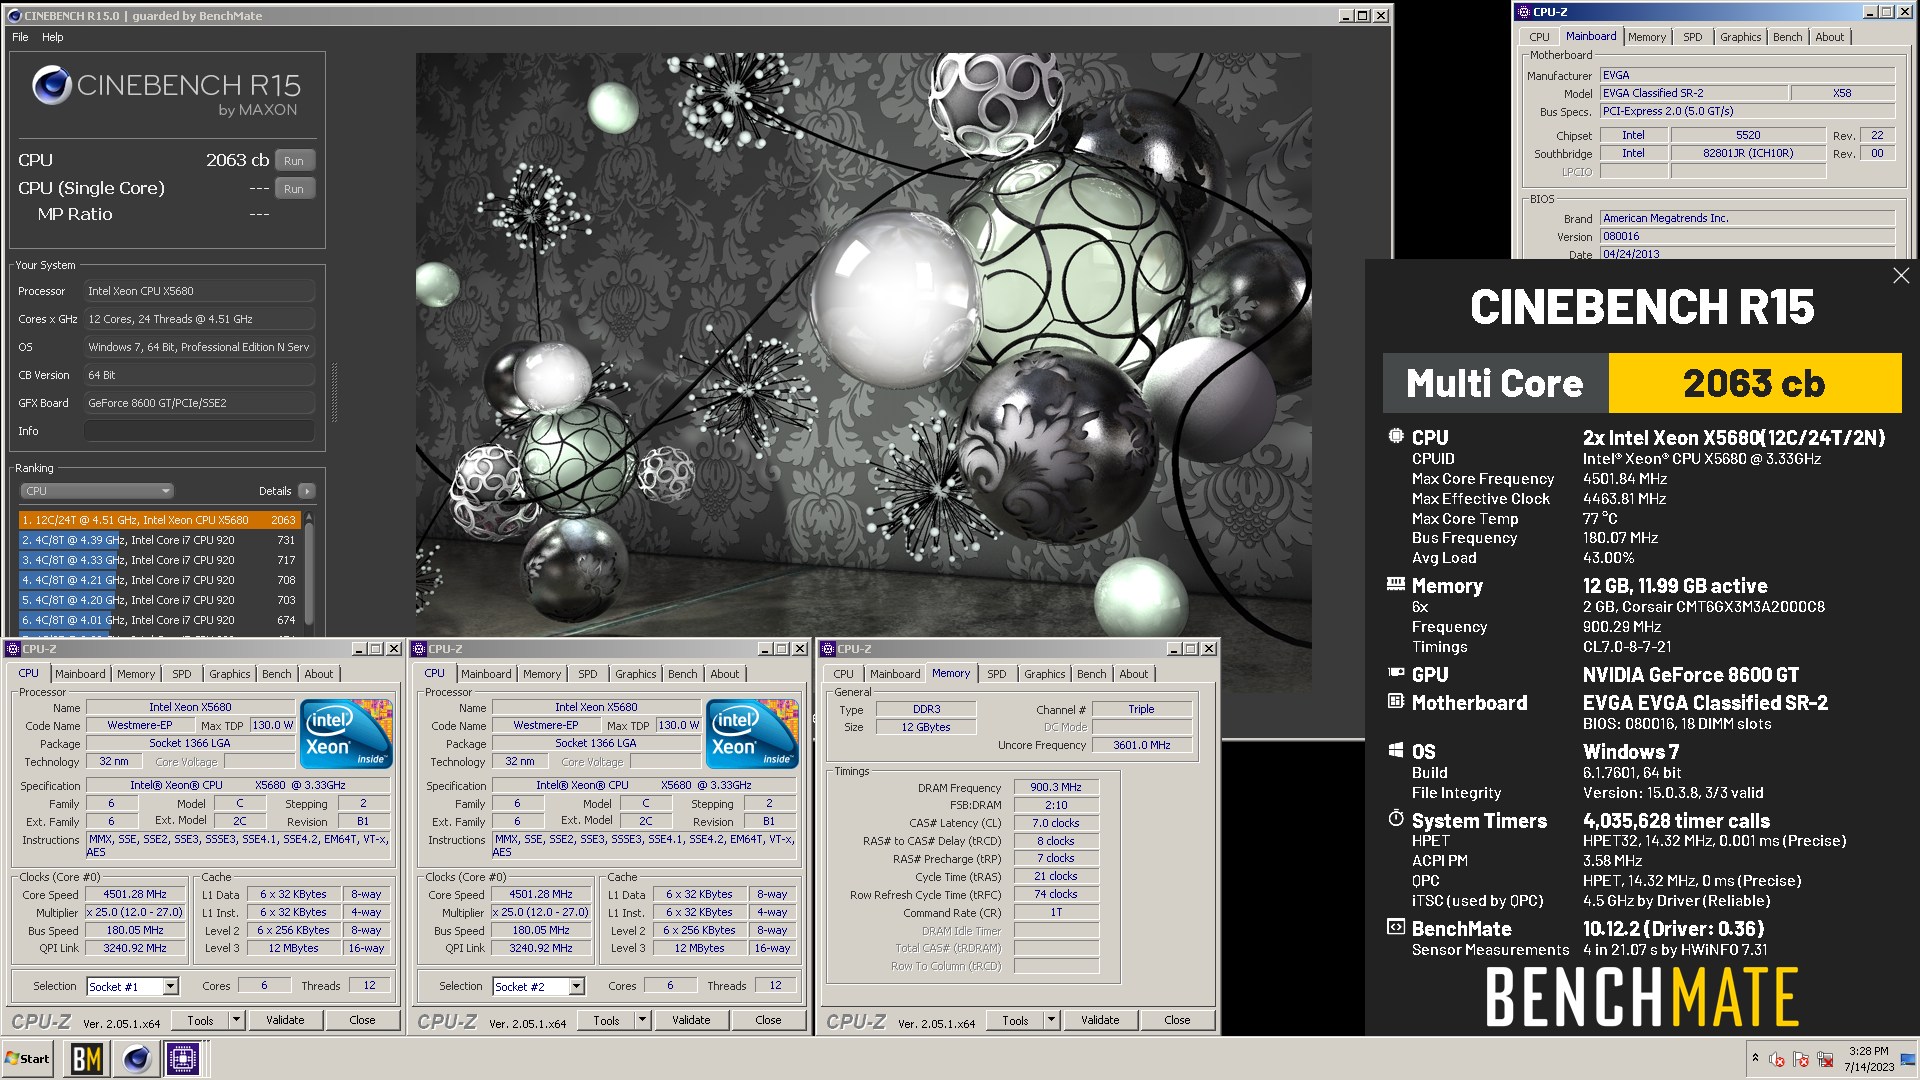
Task: Open Graphics tab in top-right Mainboard CPU-Z
Action: [1741, 37]
